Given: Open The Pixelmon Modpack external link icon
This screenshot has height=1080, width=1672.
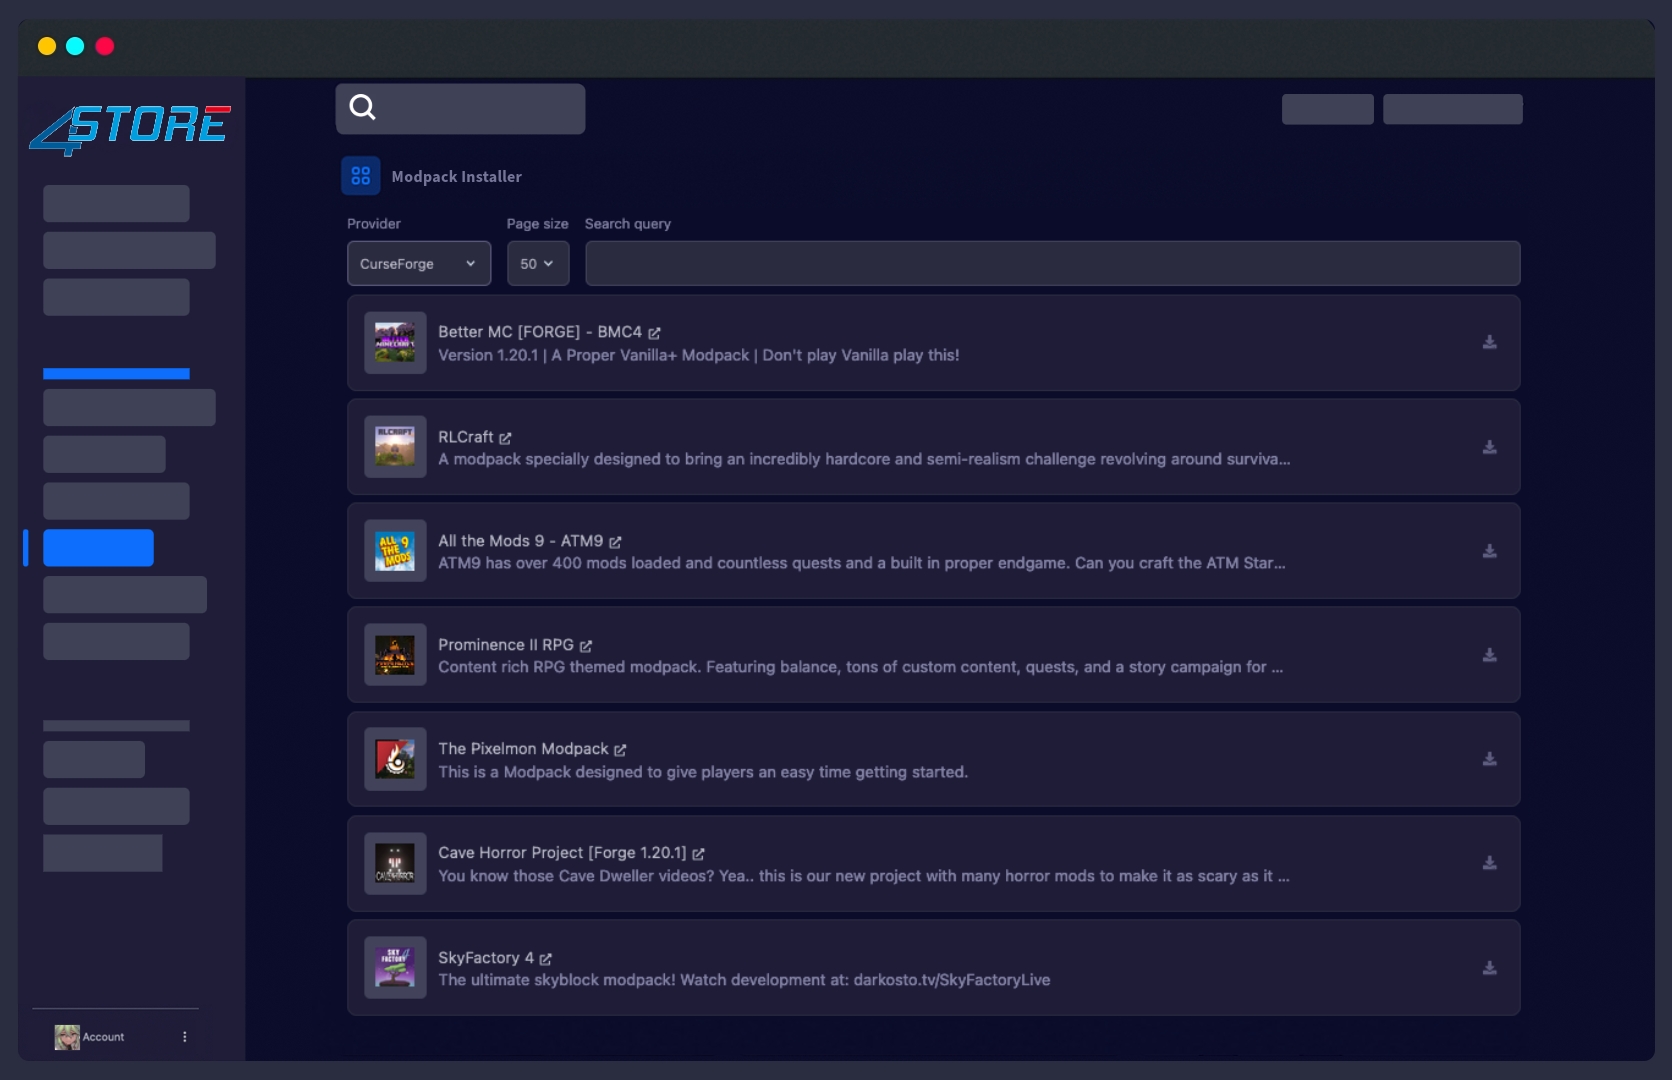Looking at the screenshot, I should pos(620,750).
